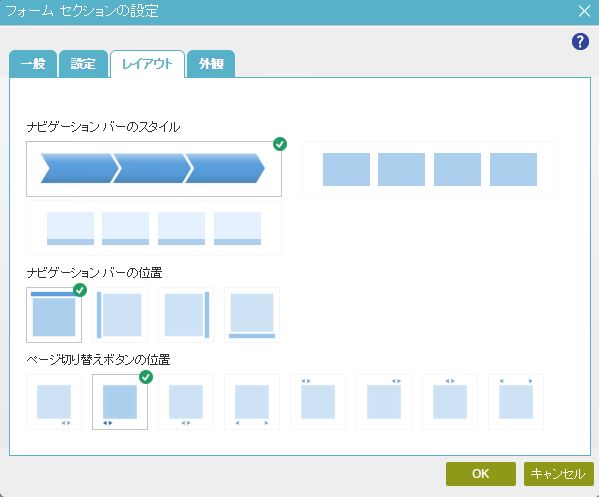This screenshot has width=599, height=497.
Task: Switch to the 一般 tab
Action: click(33, 64)
